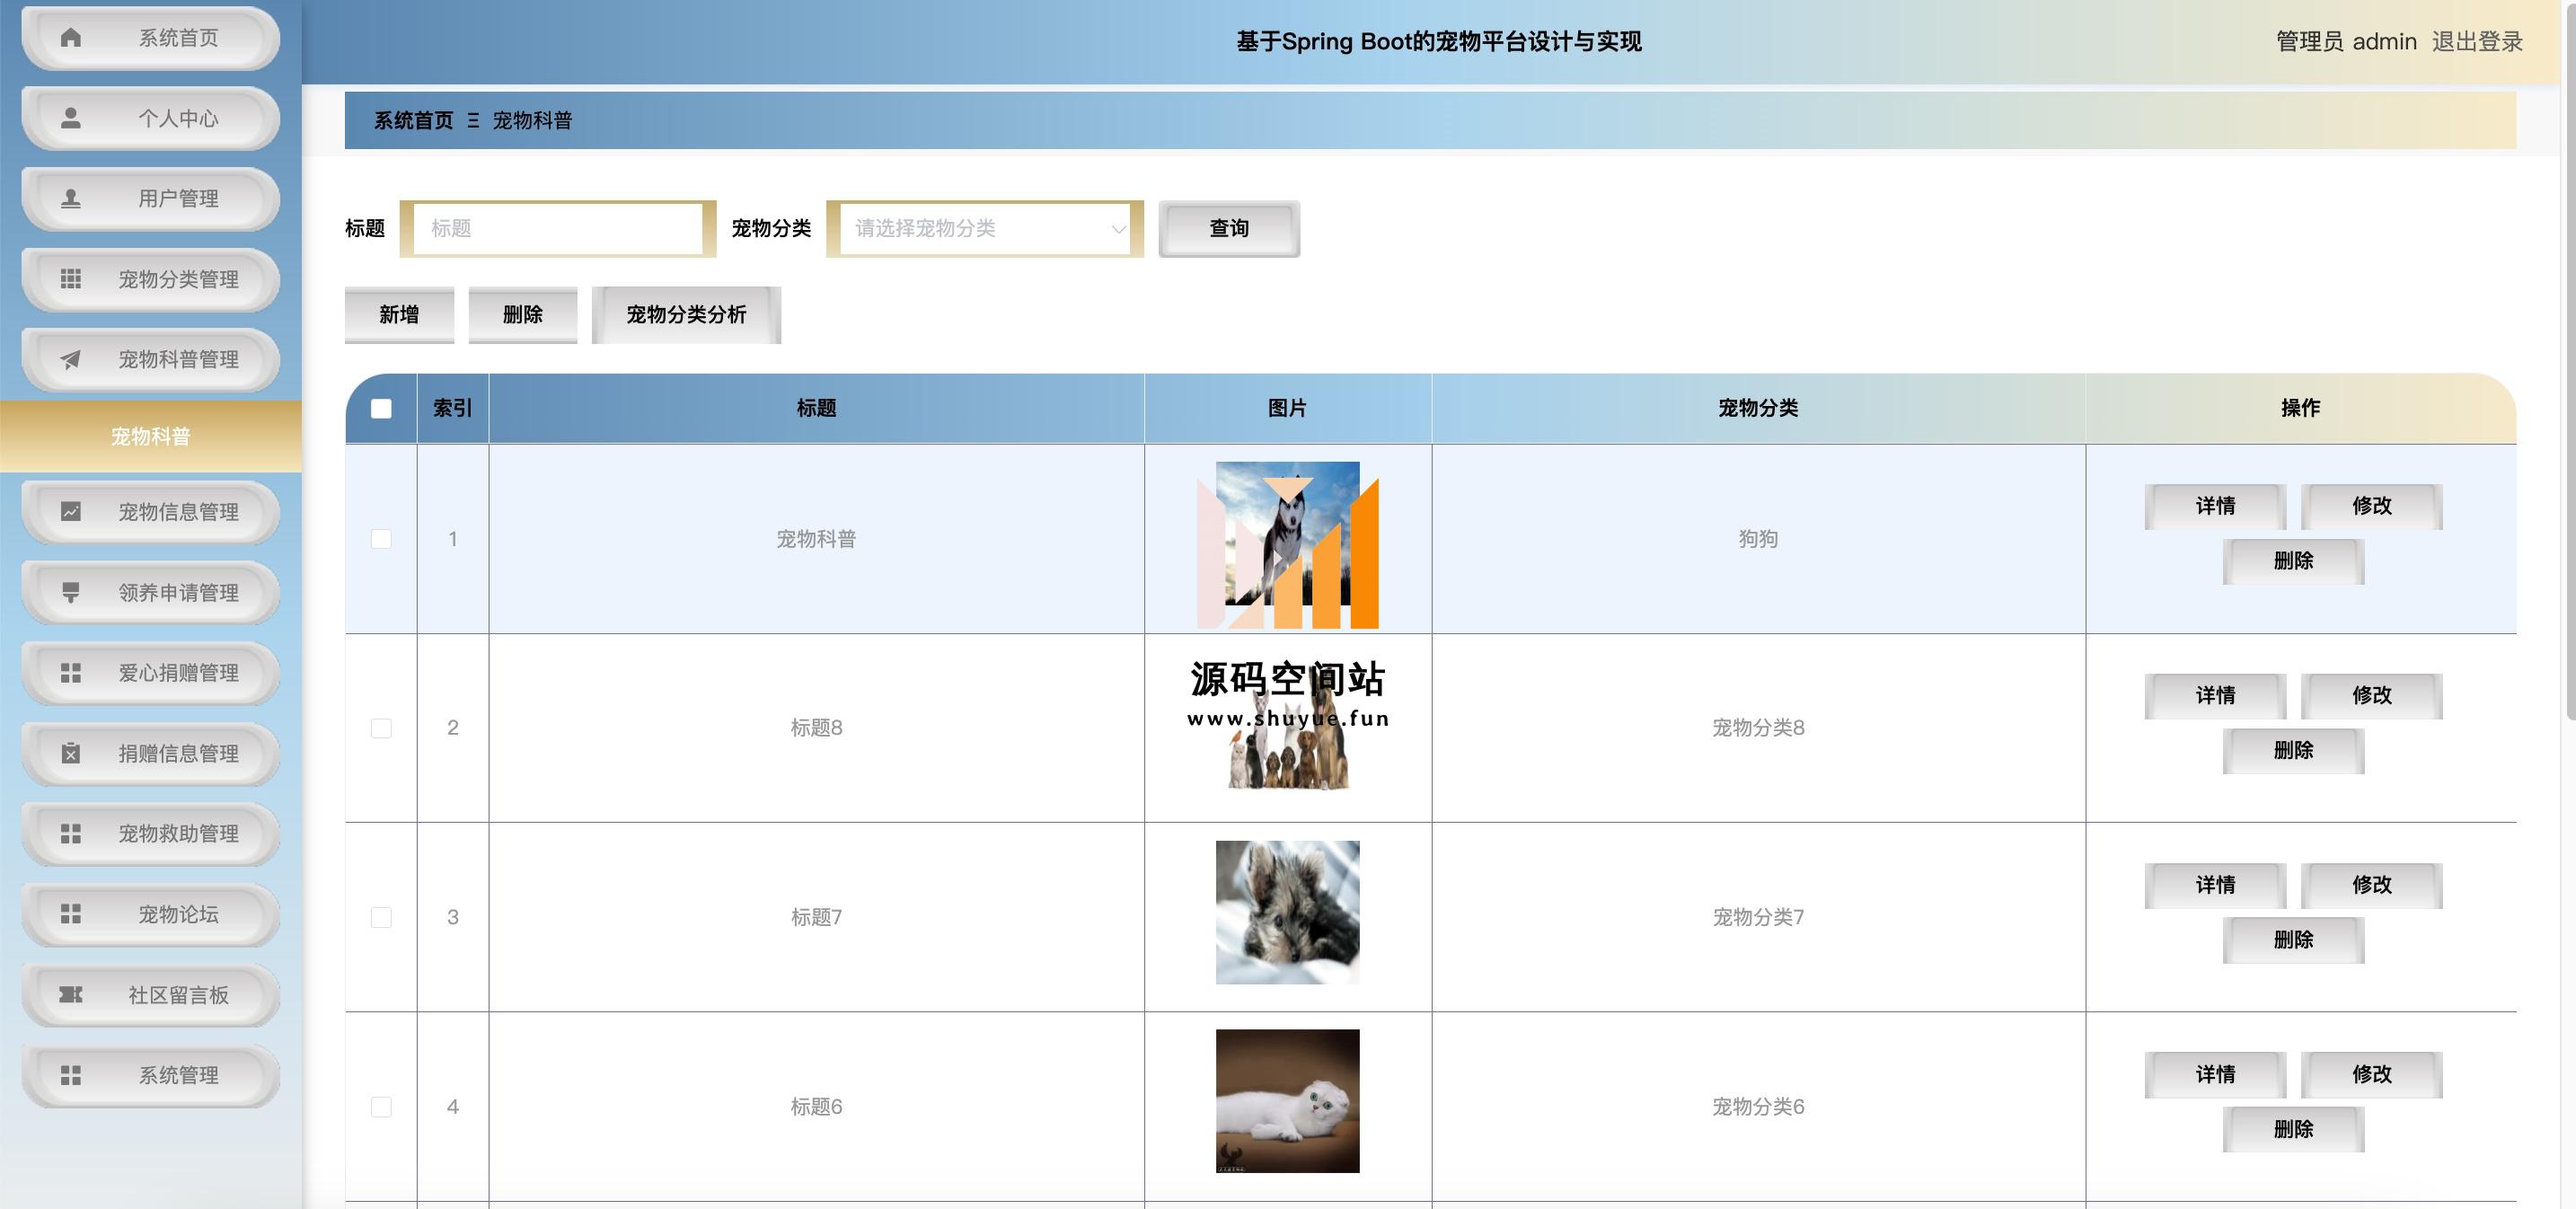2576x1209 pixels.
Task: Click 修改 for row 标题7
Action: pyautogui.click(x=2371, y=886)
